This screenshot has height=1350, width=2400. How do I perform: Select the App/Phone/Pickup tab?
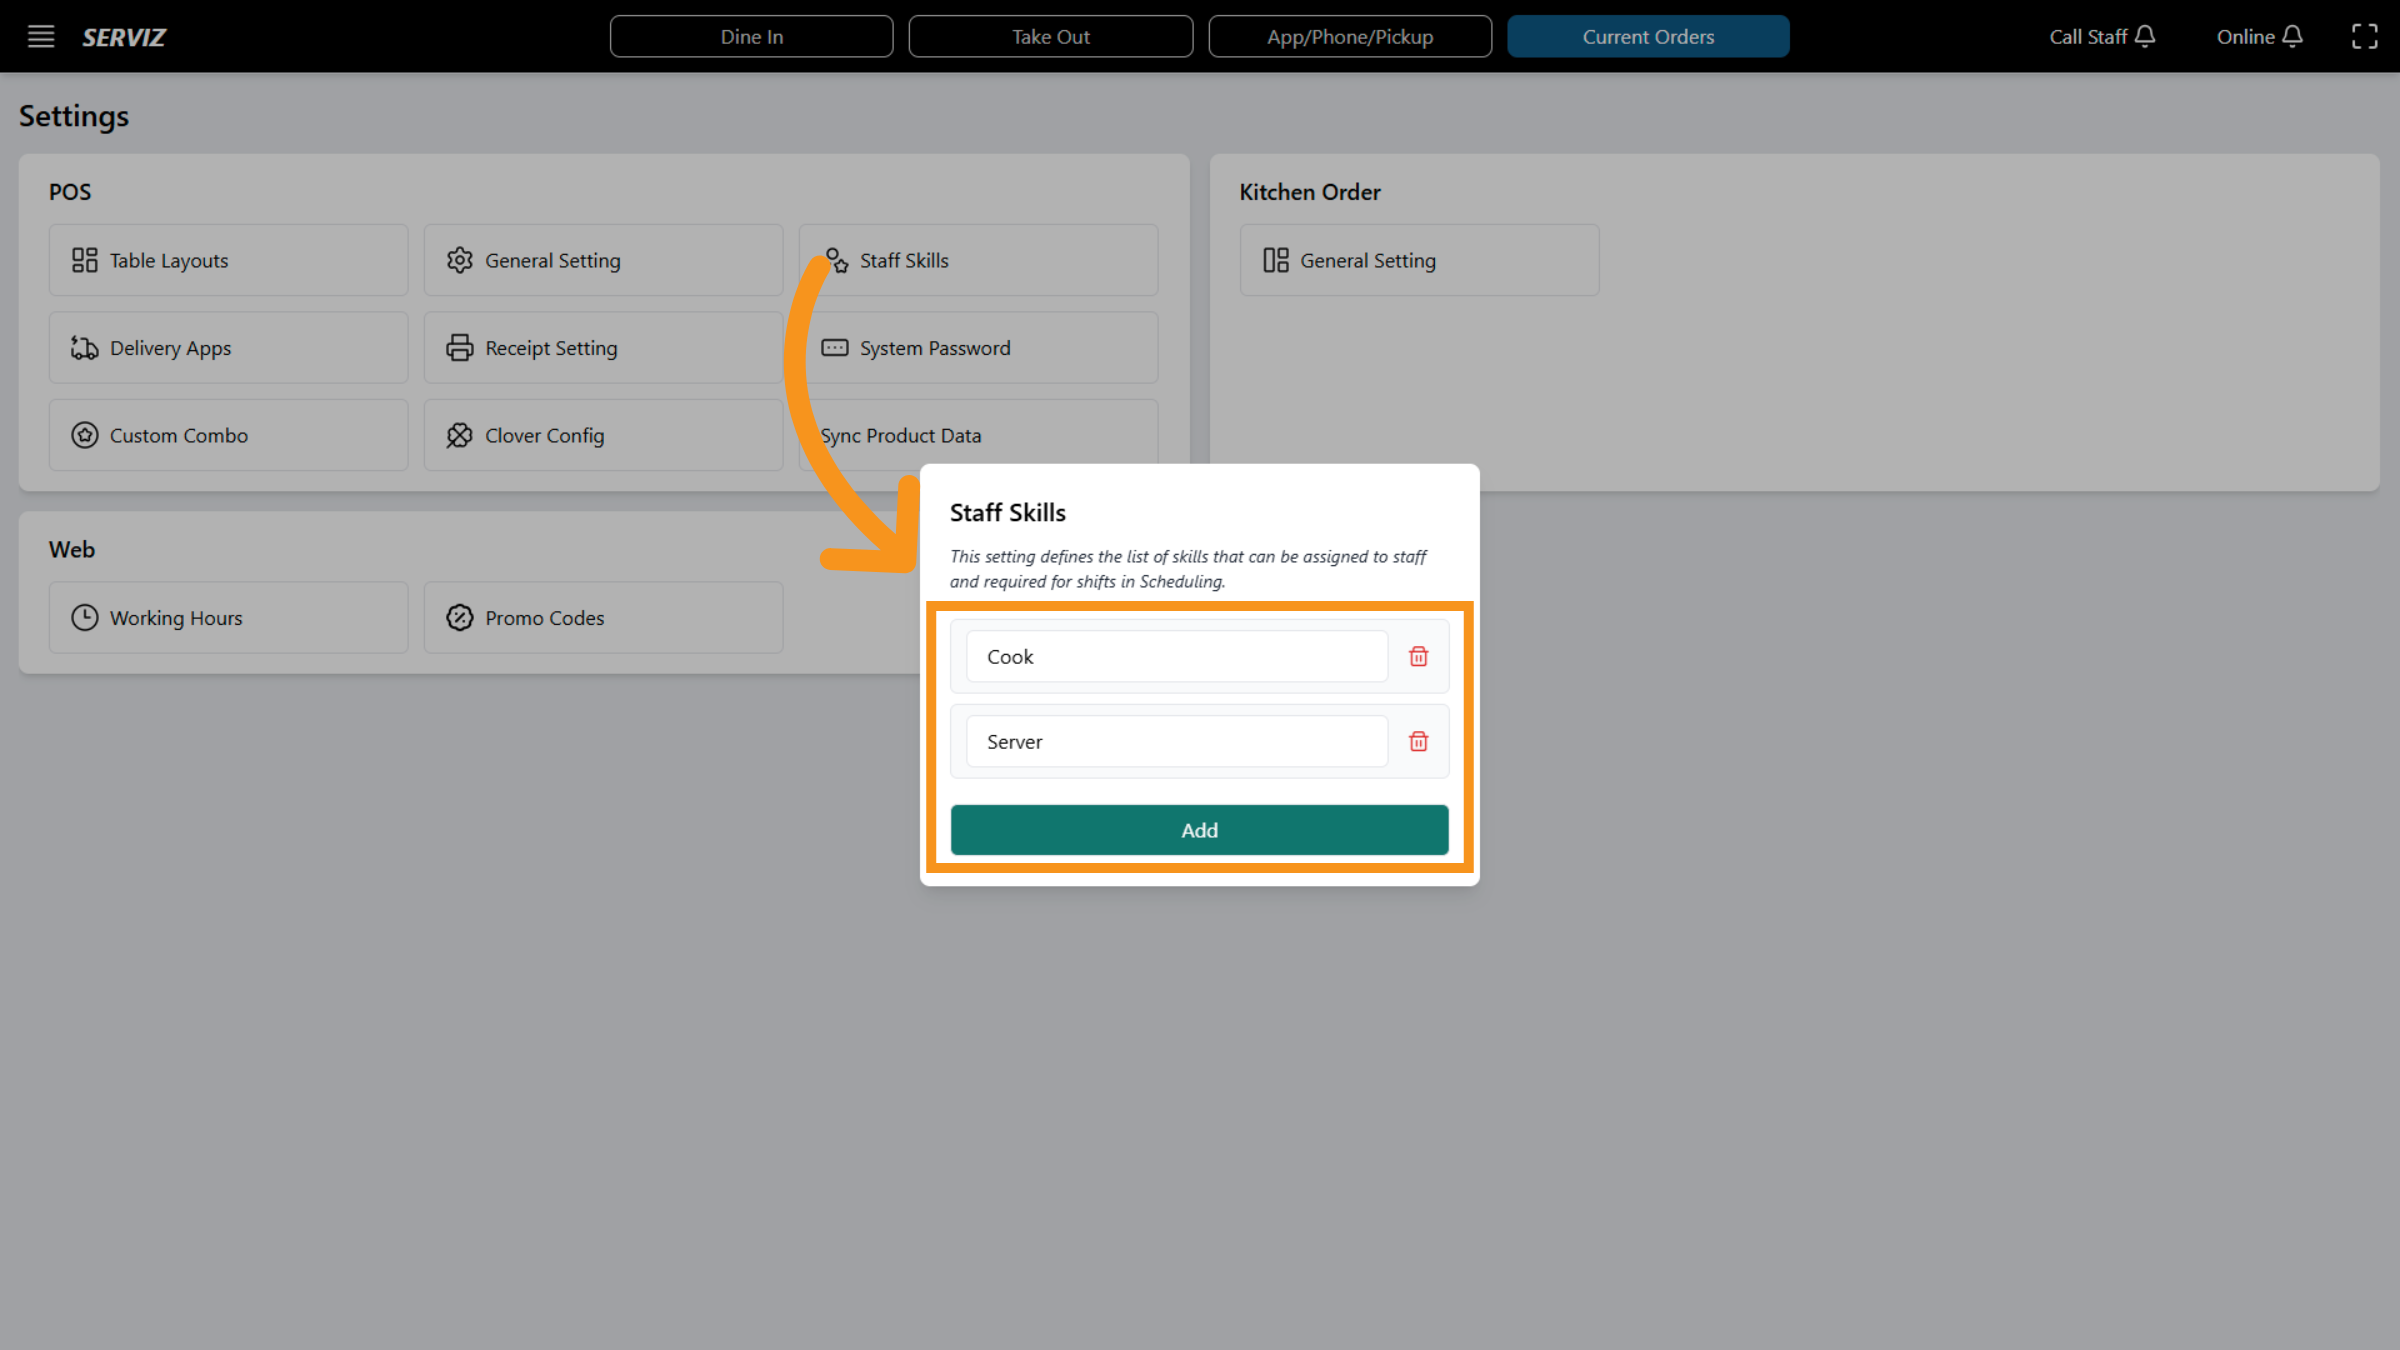coord(1349,37)
